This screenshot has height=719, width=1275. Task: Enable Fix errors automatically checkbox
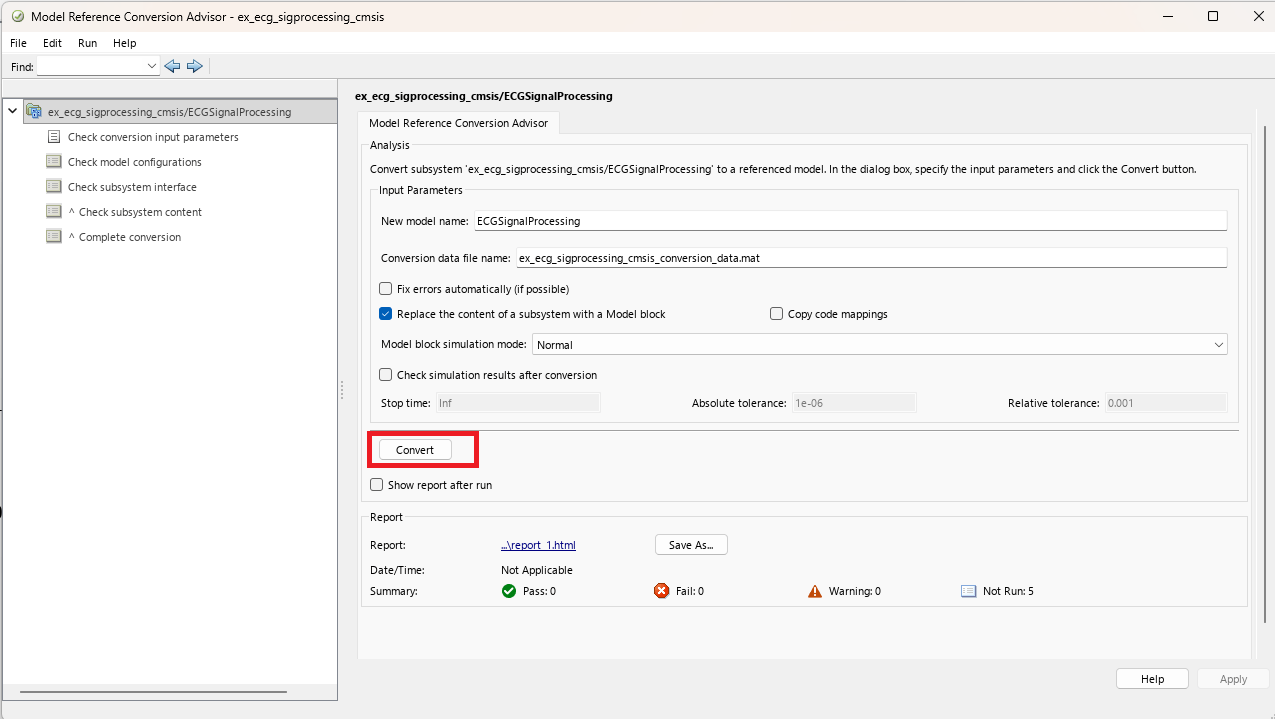[386, 289]
